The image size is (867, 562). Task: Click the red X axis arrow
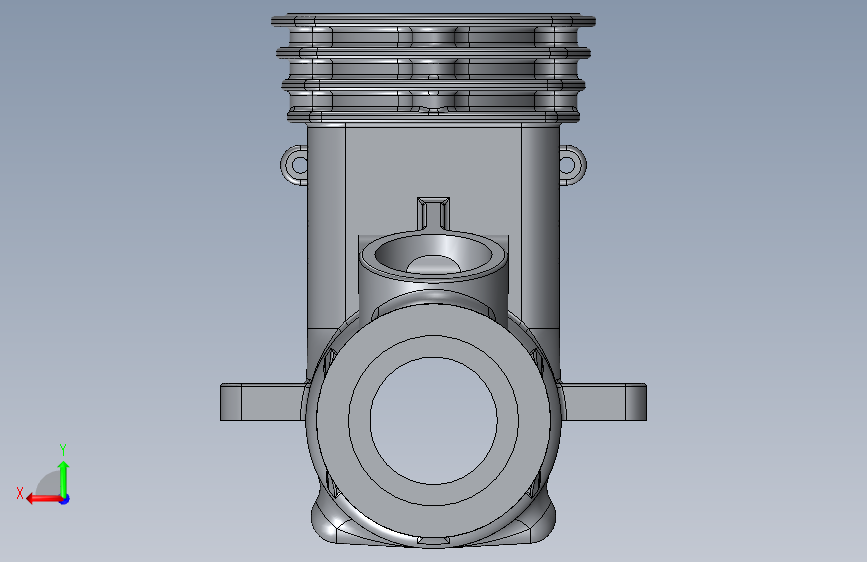click(43, 499)
